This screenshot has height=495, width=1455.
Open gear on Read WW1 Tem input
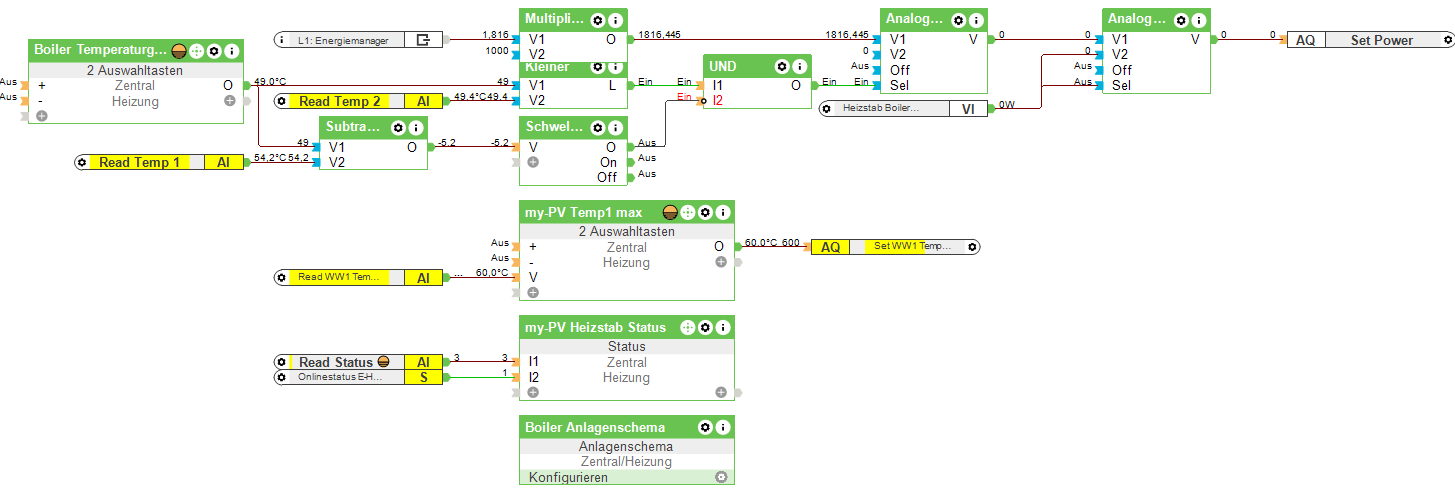click(282, 277)
